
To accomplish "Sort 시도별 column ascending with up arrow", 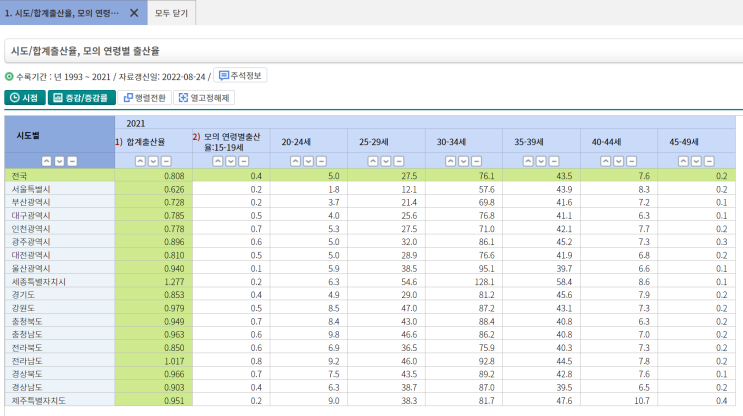I will 47,161.
